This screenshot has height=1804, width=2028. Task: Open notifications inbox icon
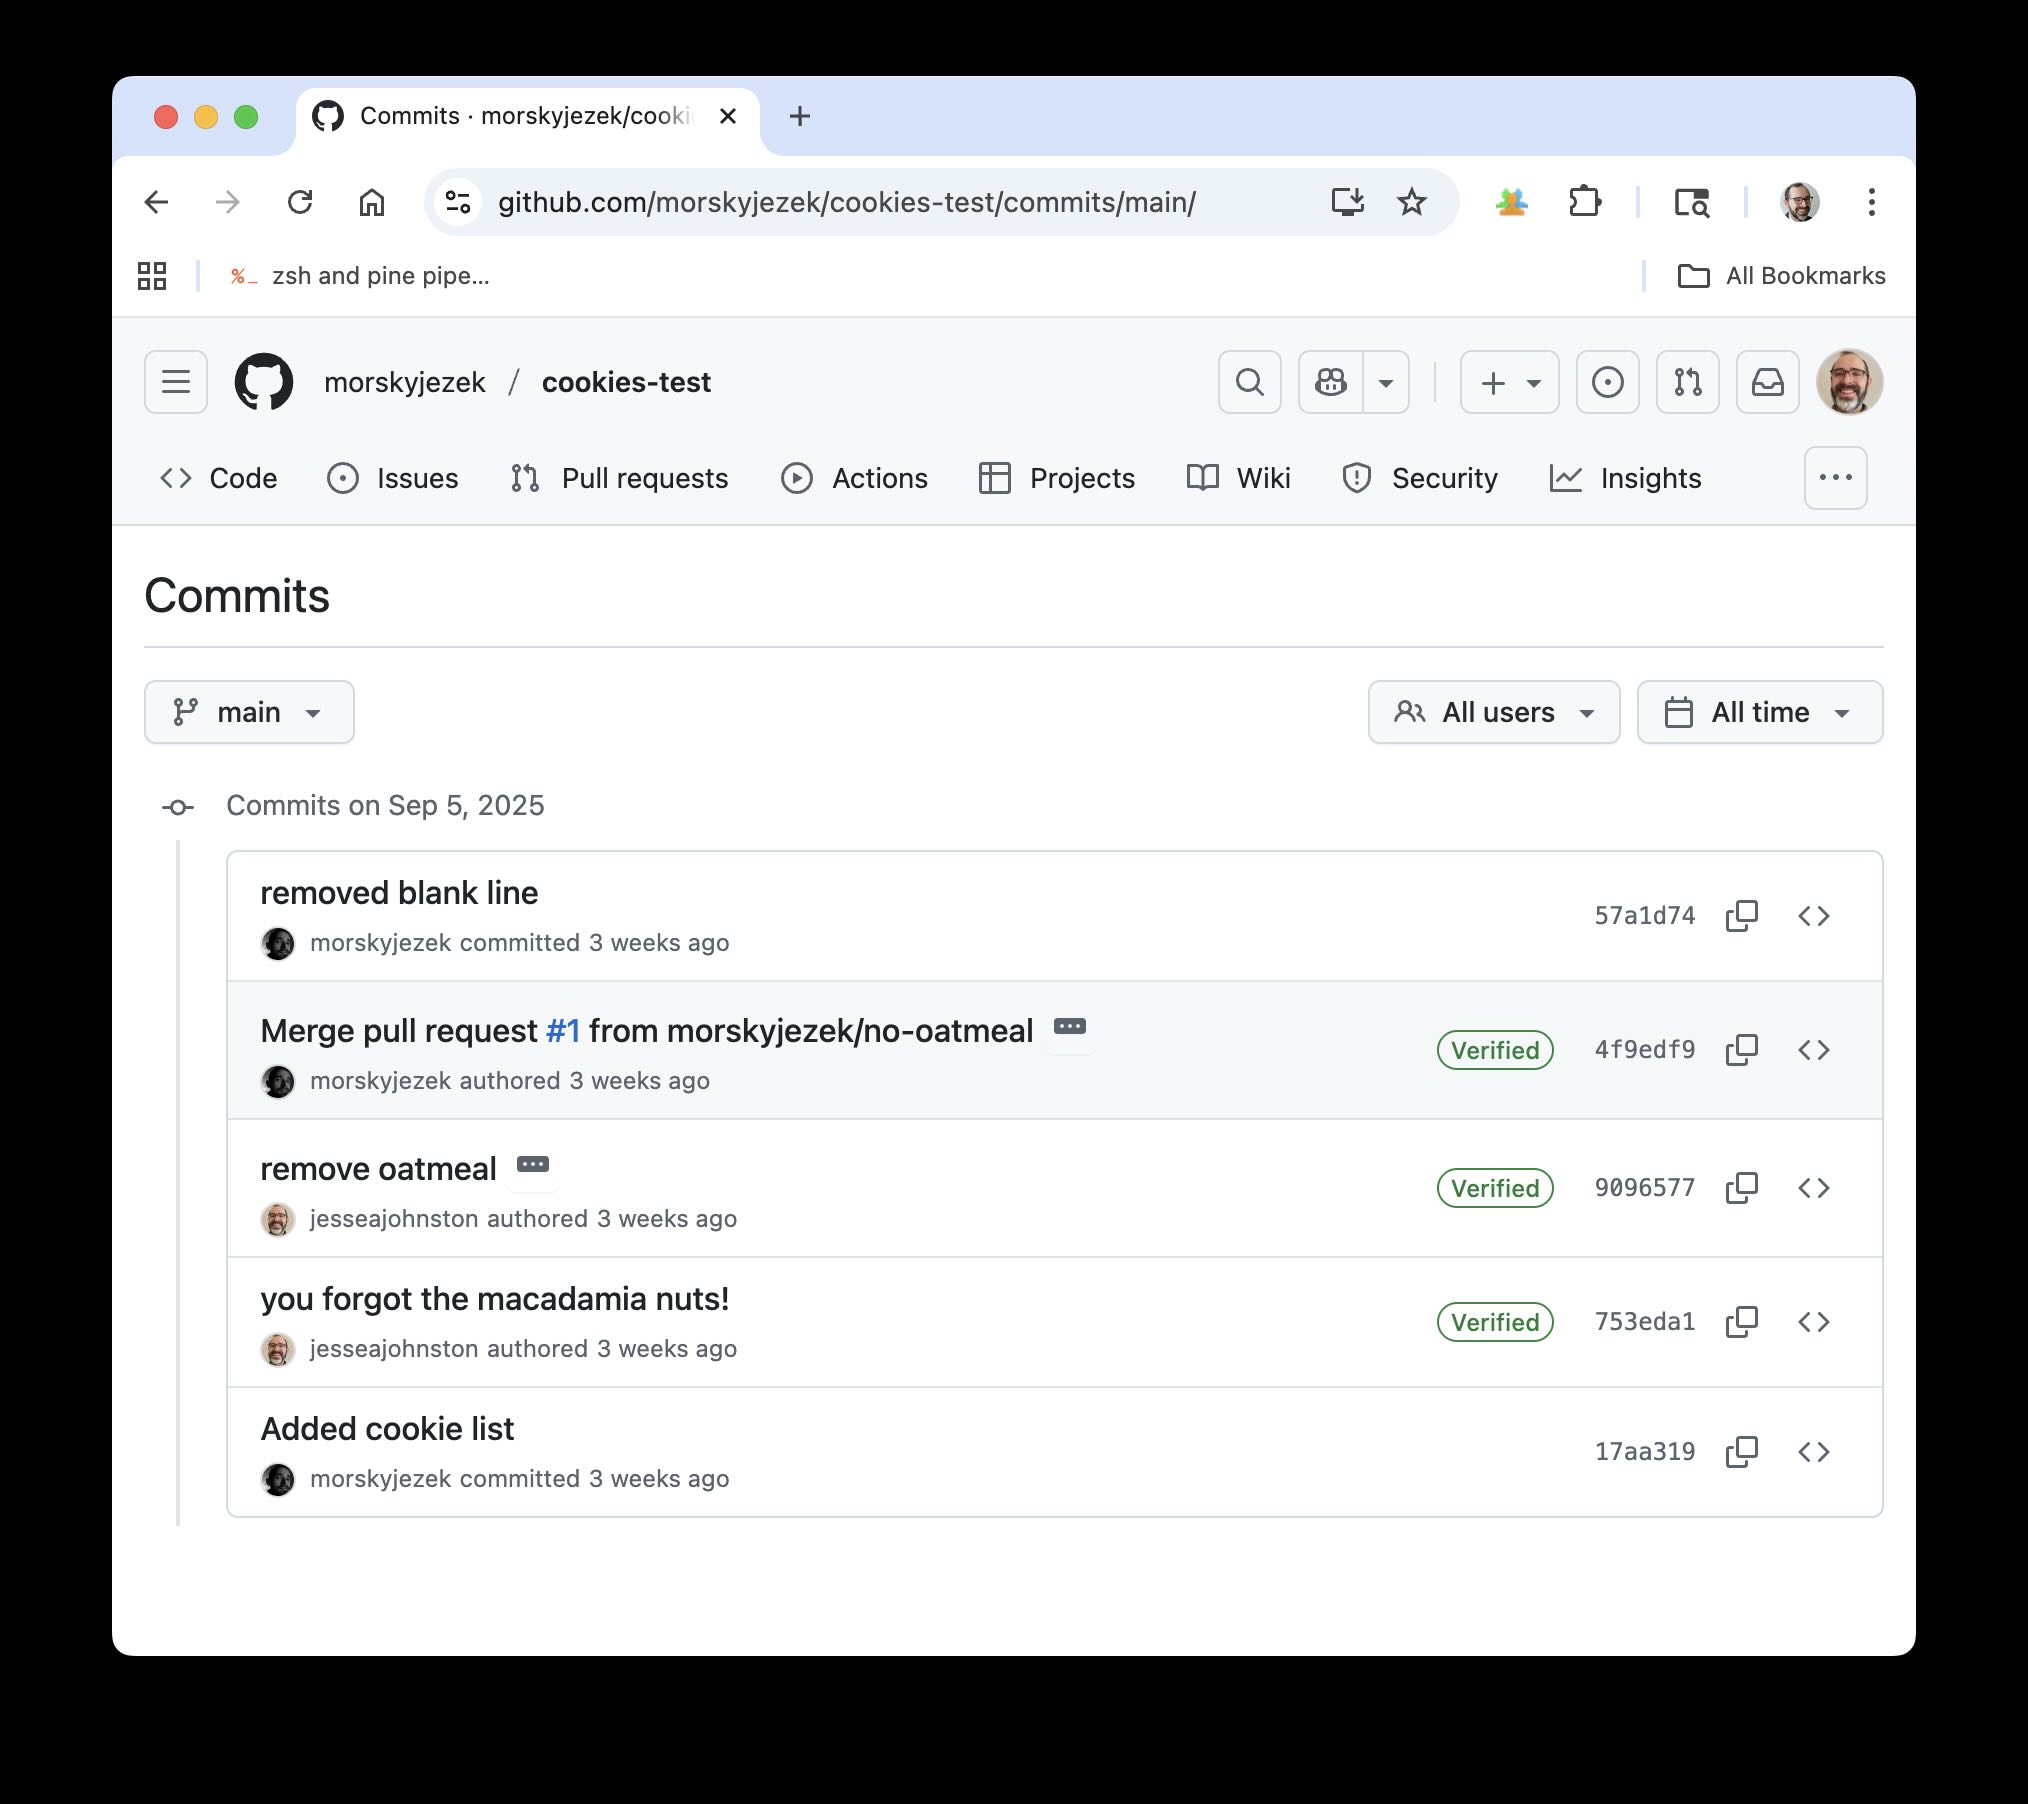1767,382
